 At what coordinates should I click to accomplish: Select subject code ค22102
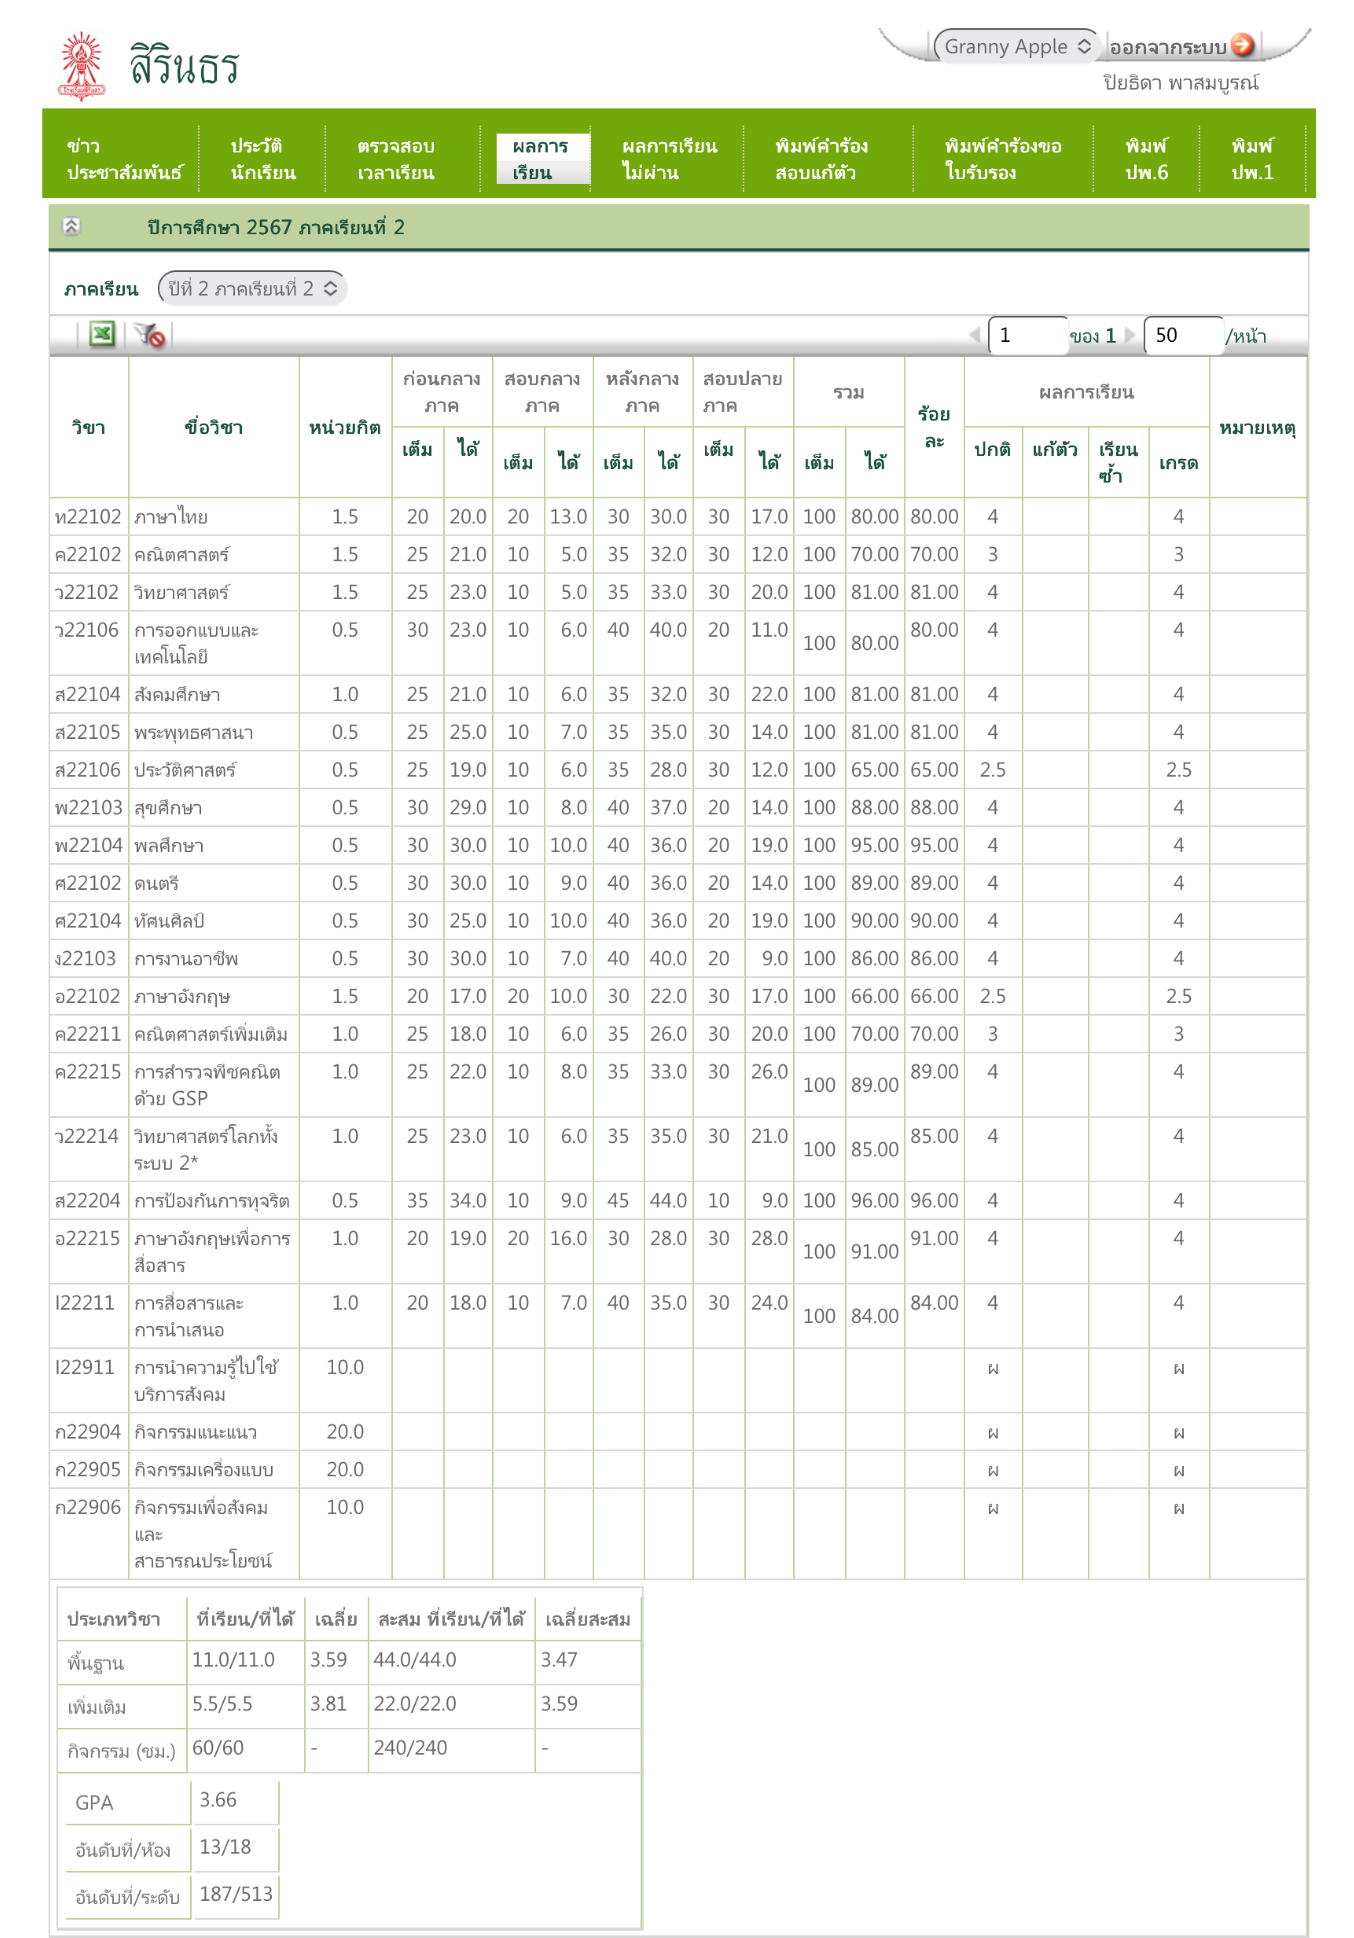[x=88, y=554]
